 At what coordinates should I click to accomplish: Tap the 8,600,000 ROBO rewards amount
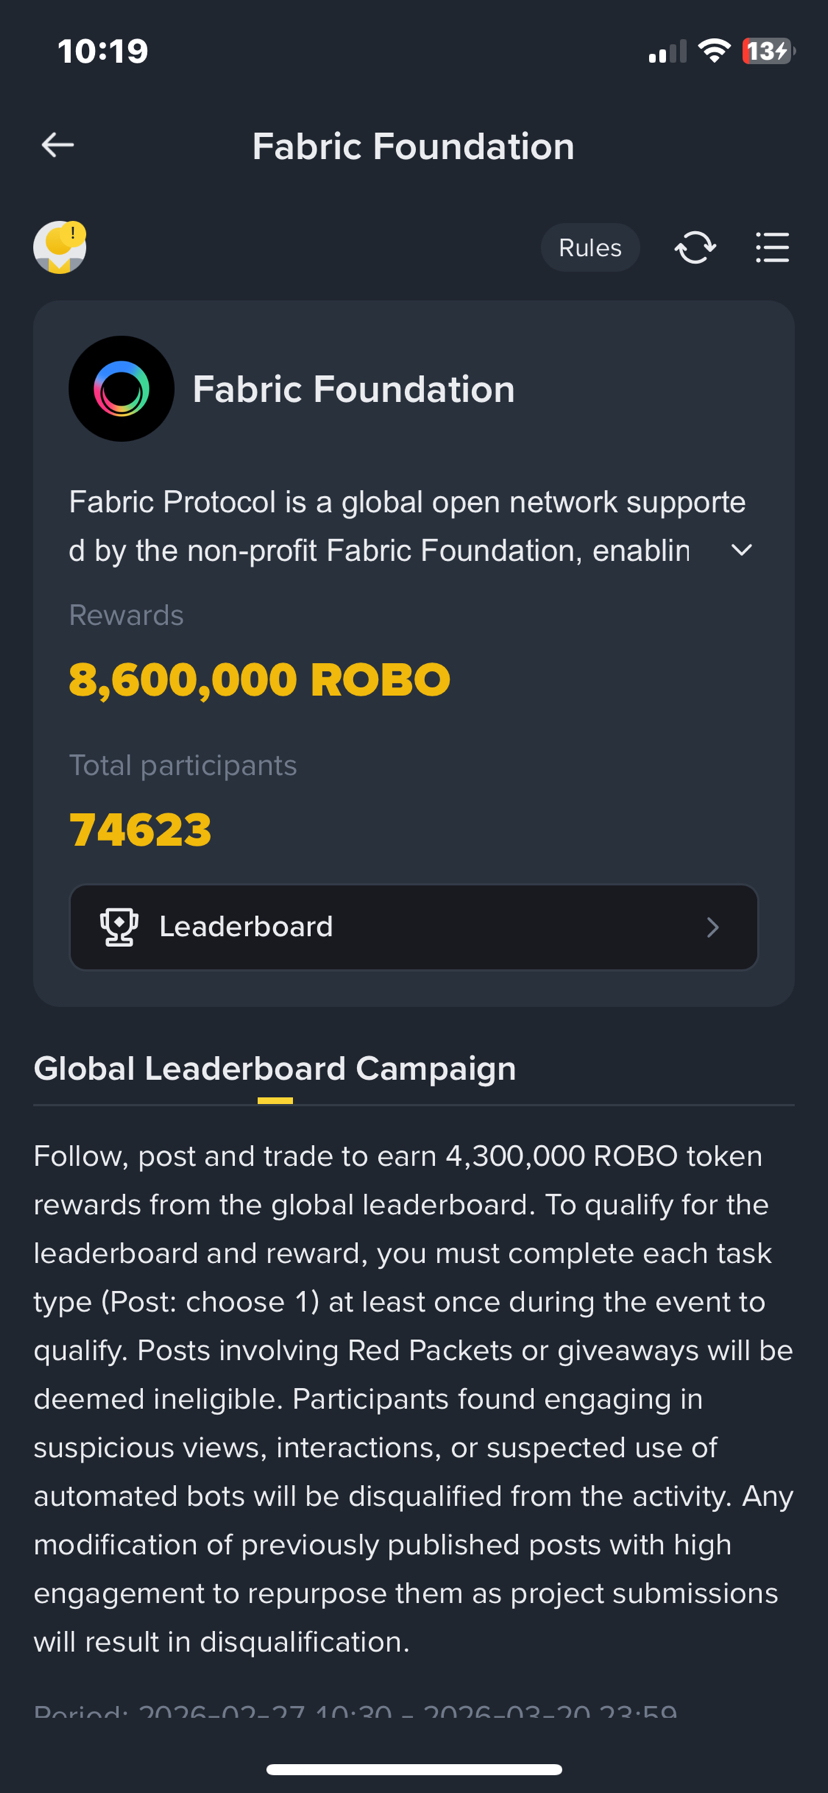(x=260, y=680)
